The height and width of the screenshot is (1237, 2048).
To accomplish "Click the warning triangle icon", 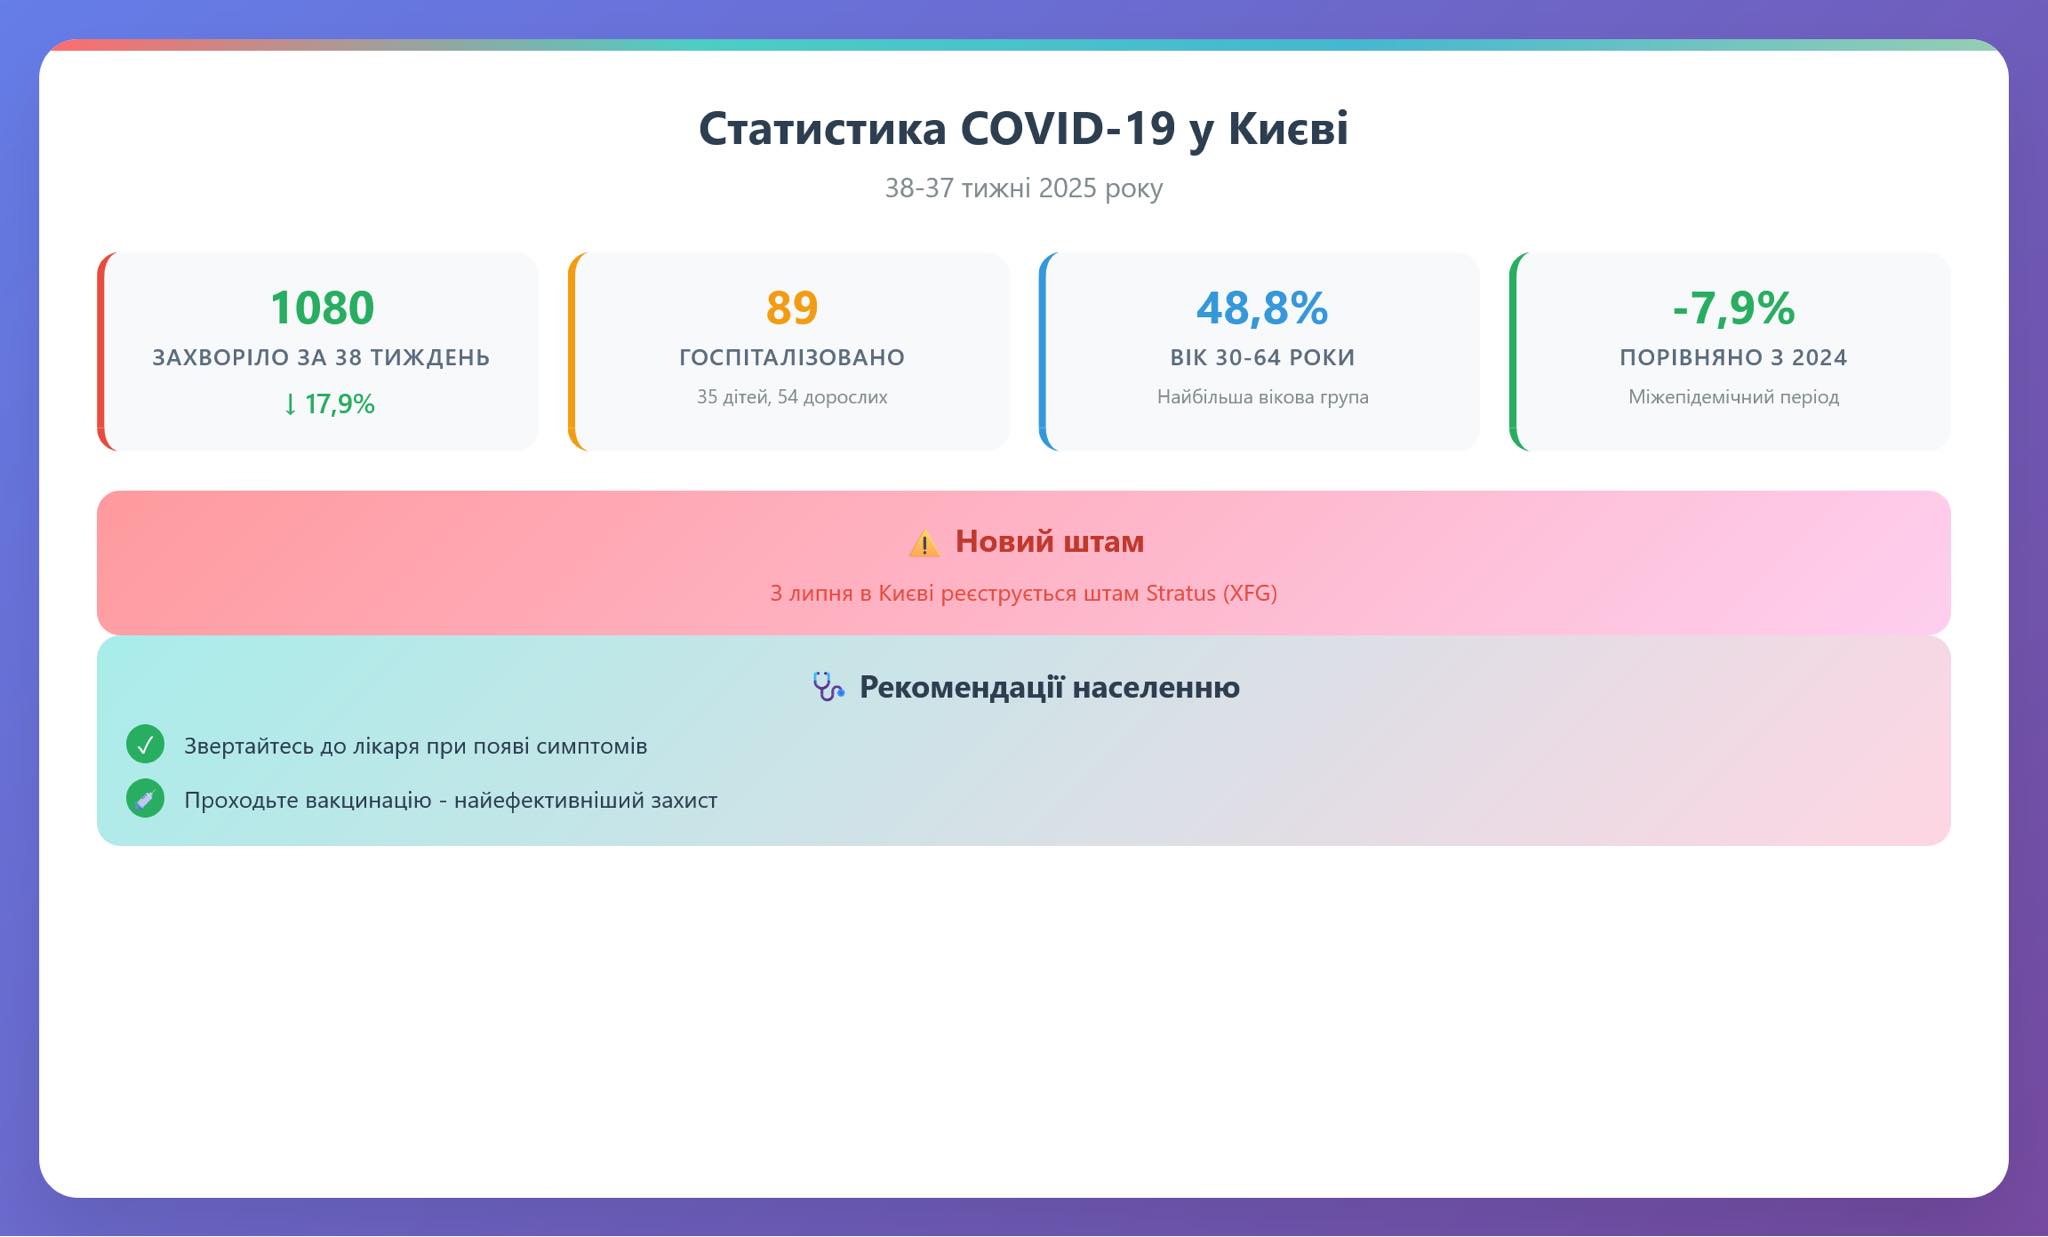I will 923,543.
